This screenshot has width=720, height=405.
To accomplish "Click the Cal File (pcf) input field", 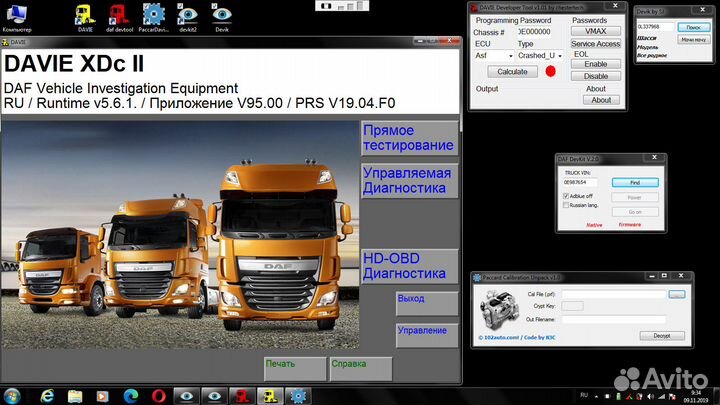I will click(613, 294).
